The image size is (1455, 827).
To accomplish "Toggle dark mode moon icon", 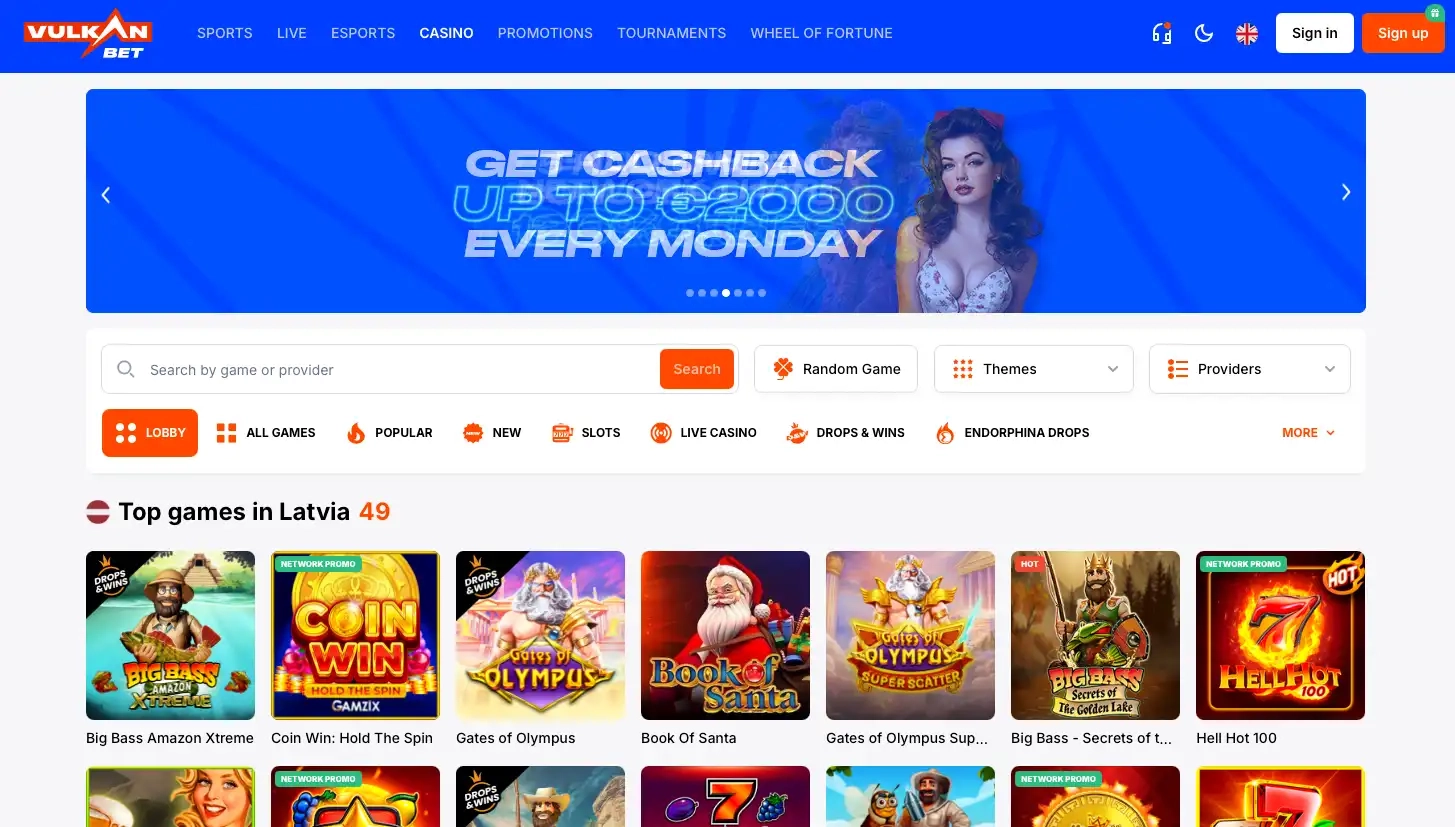I will click(1204, 33).
